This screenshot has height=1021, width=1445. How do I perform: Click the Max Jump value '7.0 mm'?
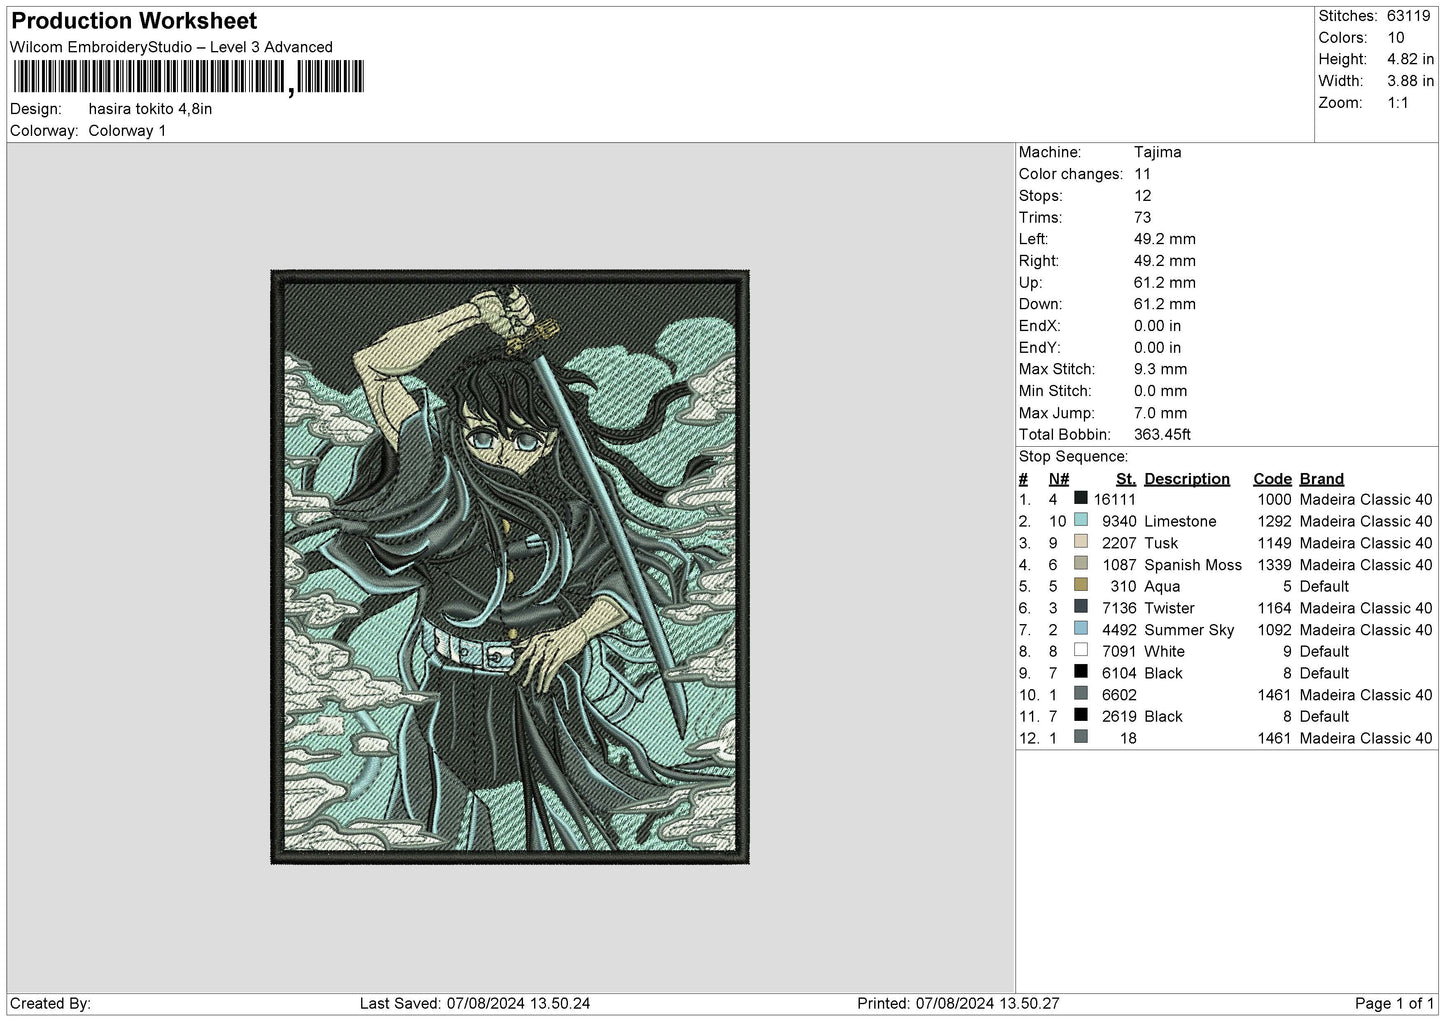(1161, 414)
